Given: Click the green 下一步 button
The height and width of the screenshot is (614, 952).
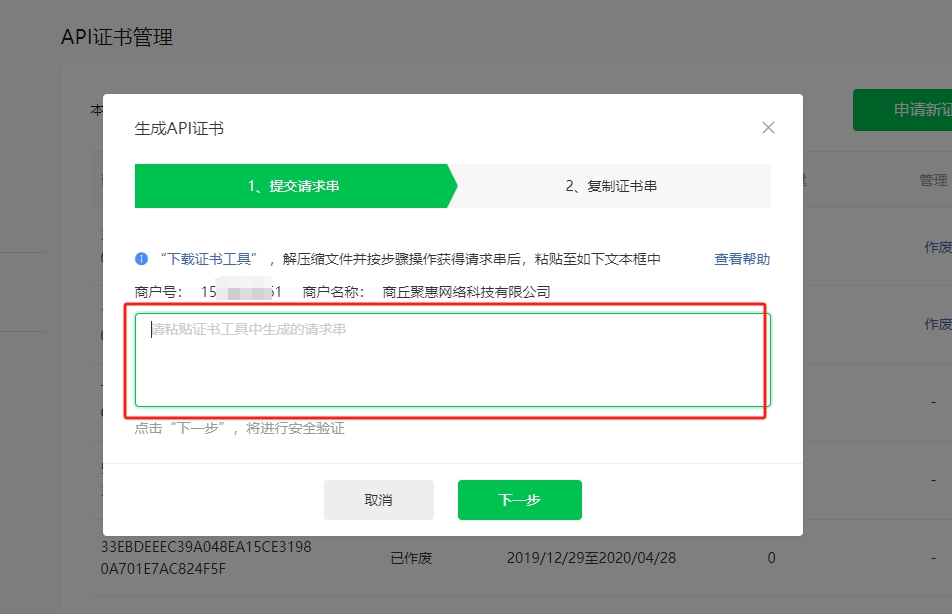Looking at the screenshot, I should point(520,500).
